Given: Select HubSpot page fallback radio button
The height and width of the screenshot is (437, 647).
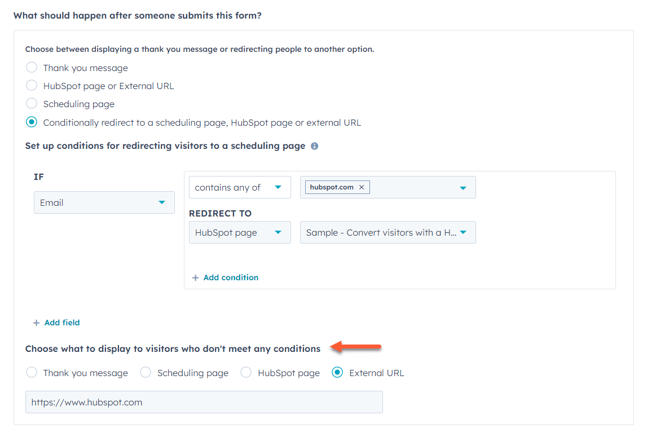Looking at the screenshot, I should click(246, 372).
